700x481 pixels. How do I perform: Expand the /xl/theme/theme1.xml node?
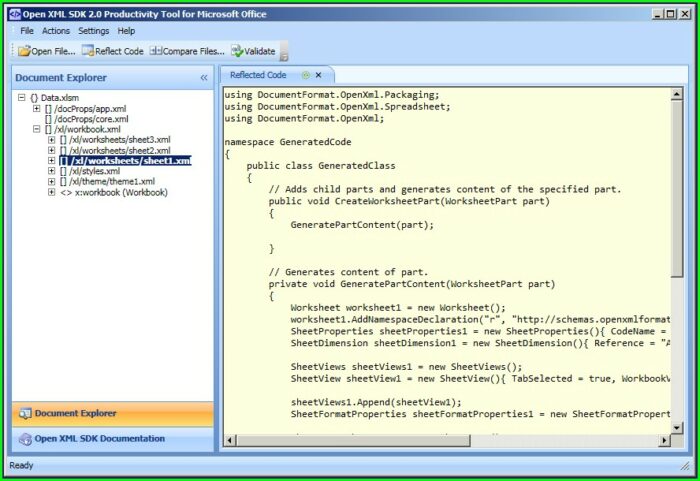click(52, 182)
